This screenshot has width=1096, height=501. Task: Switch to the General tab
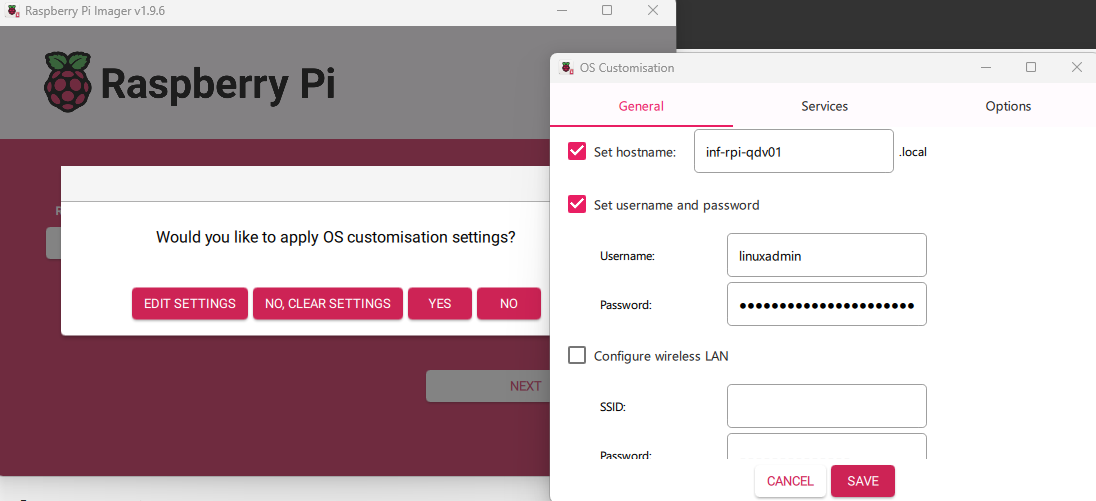click(641, 106)
